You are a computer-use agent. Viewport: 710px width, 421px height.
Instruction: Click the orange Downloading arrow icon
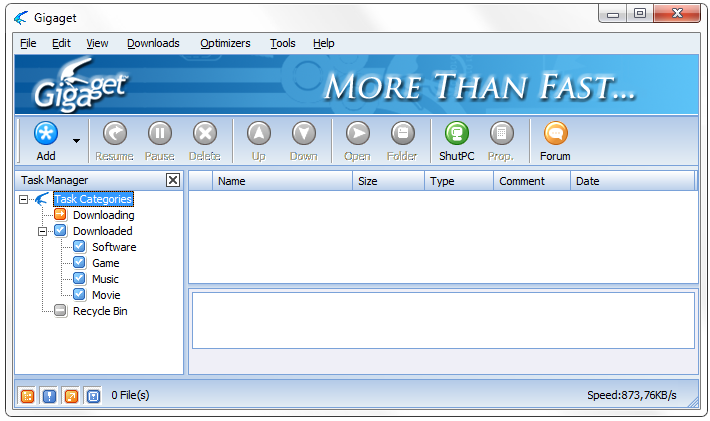60,215
